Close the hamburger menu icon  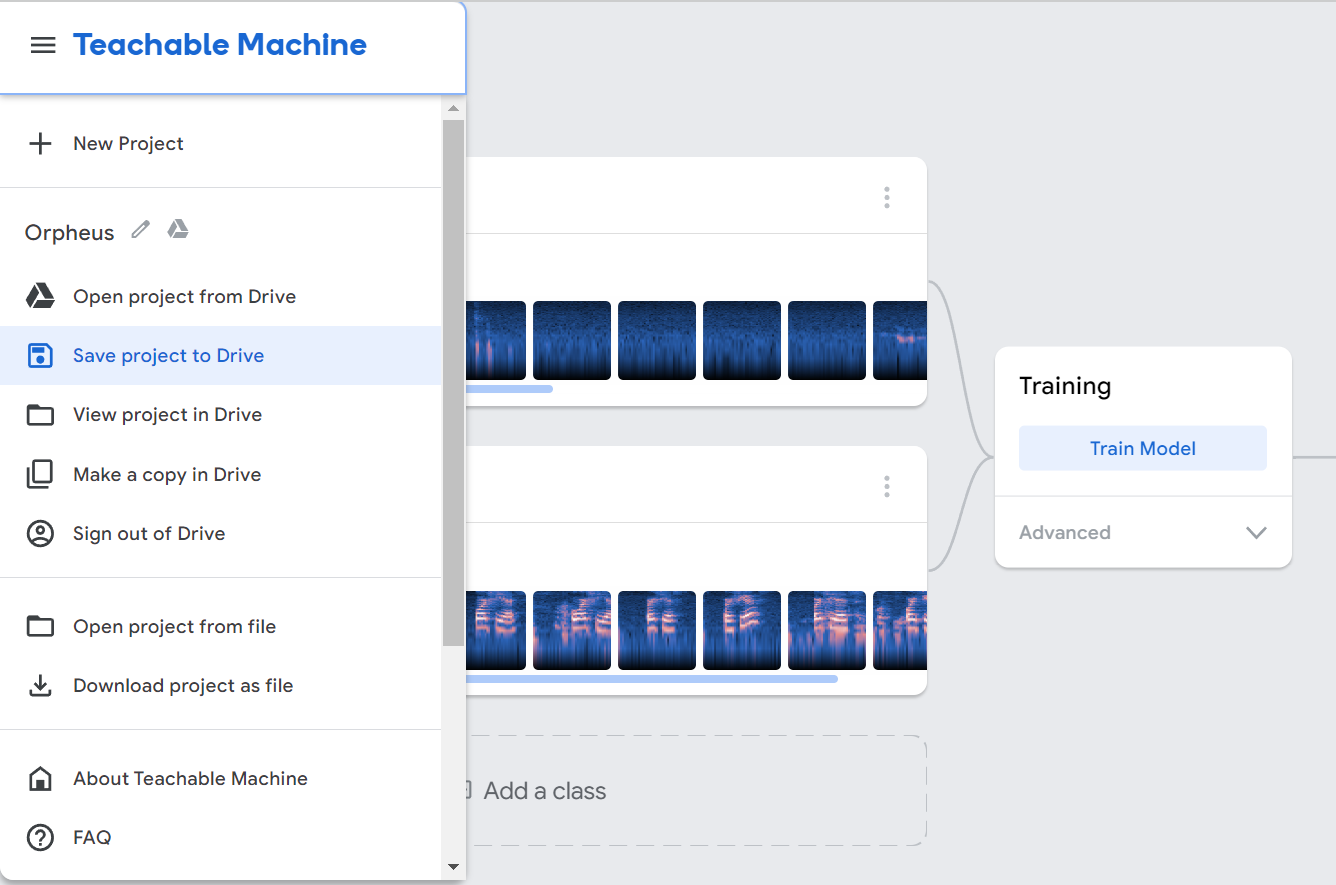pos(43,45)
